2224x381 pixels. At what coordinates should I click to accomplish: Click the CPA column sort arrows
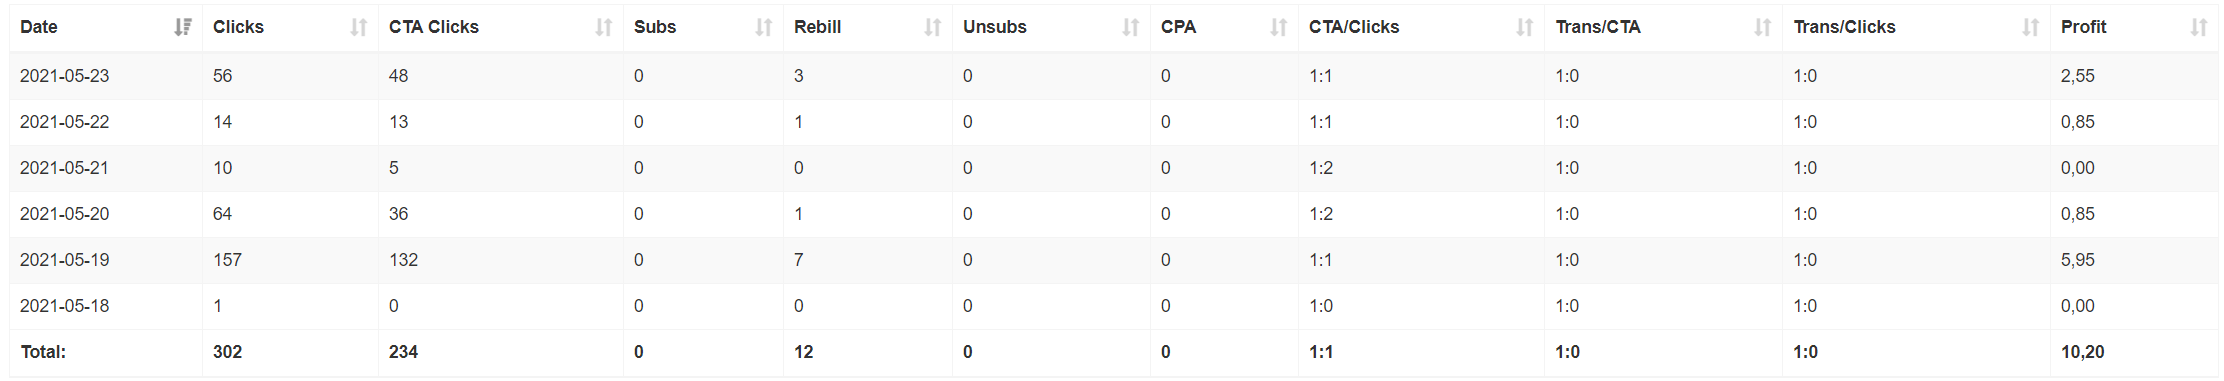click(1278, 27)
